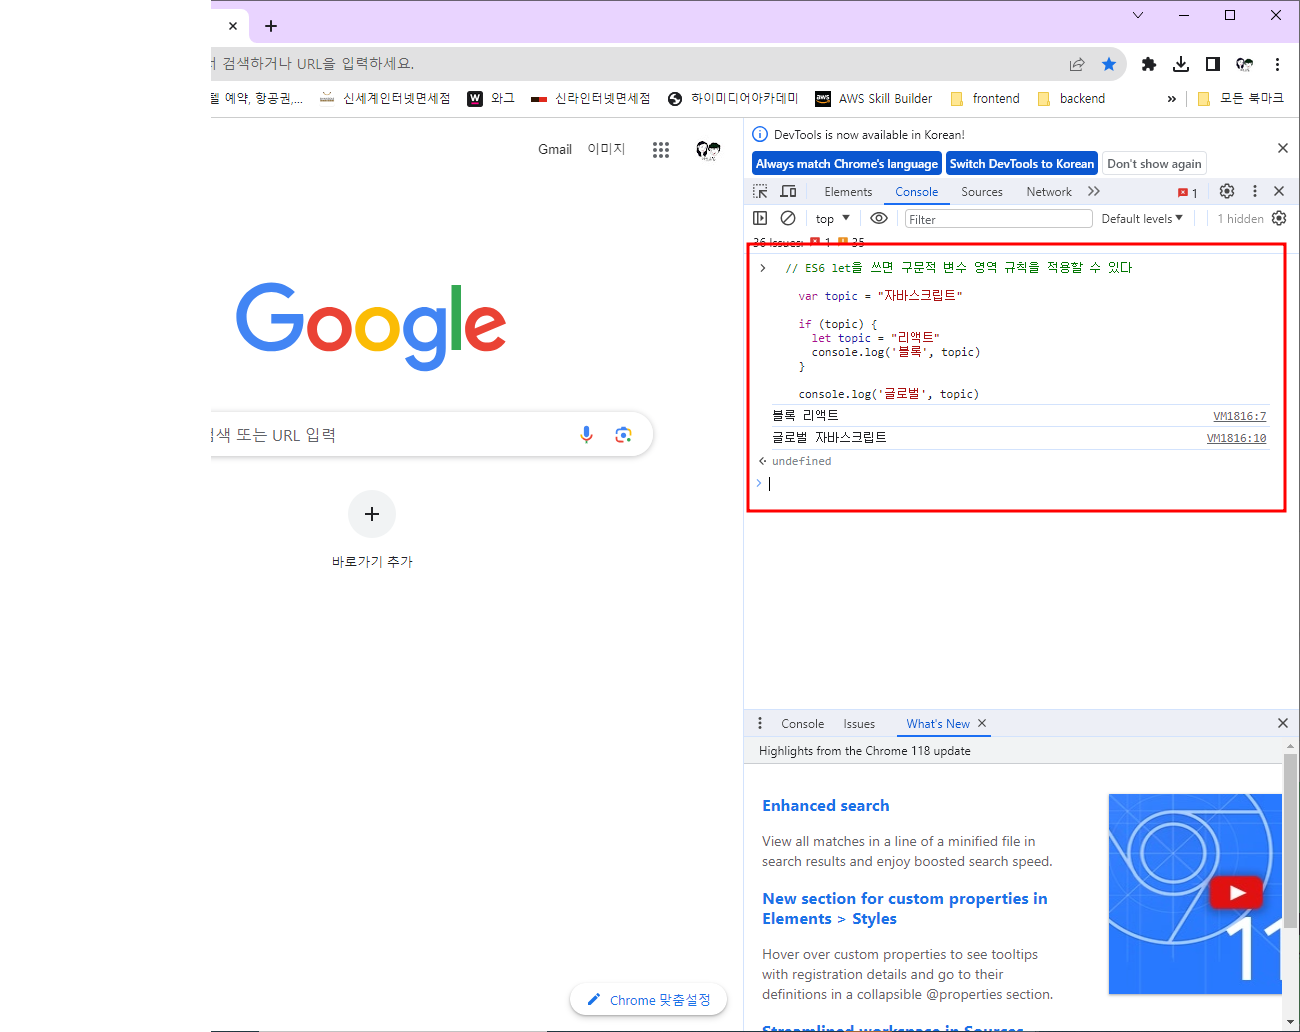
Task: Close the DevTools drawer
Action: 1283,723
